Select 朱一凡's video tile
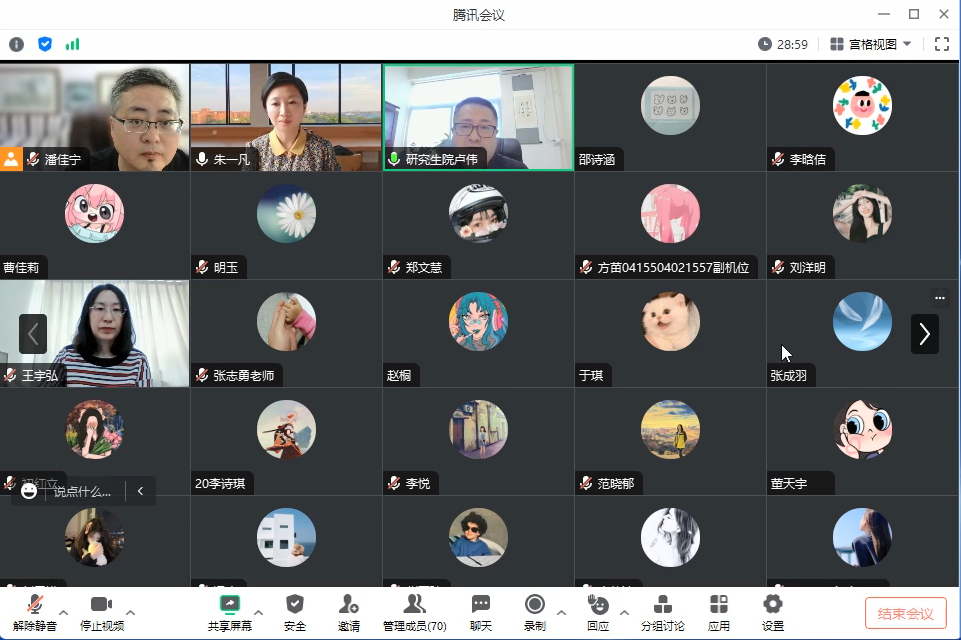Screen dimensions: 961x640 (286, 116)
